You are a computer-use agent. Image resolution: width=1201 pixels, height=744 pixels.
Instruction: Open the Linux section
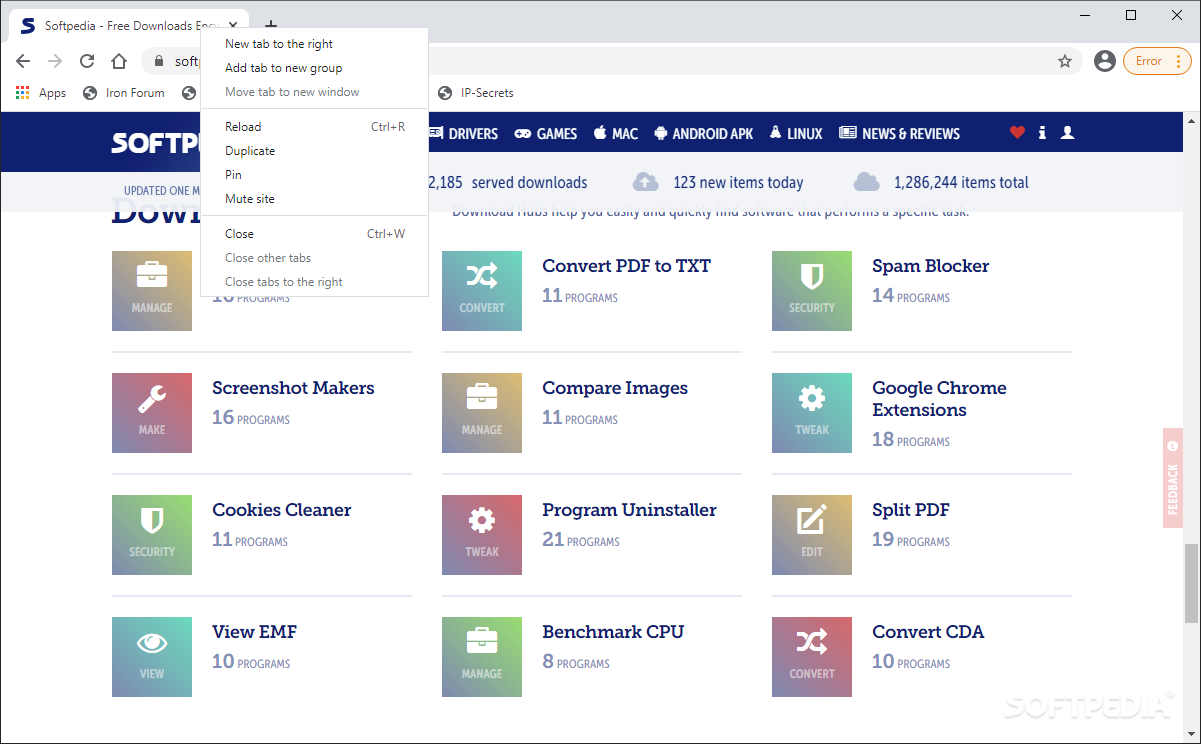point(796,133)
